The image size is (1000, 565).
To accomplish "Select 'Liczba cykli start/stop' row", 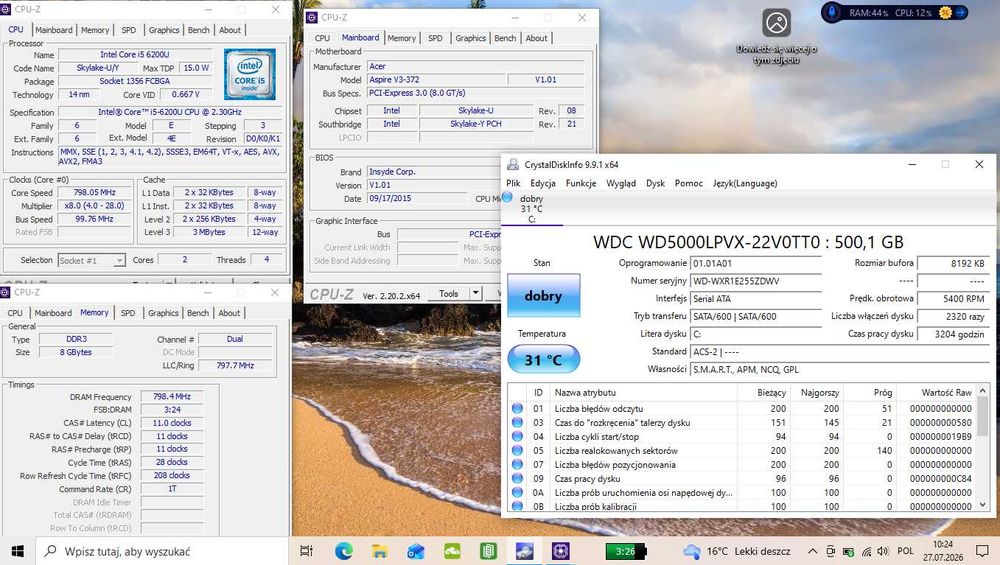I will (x=742, y=436).
